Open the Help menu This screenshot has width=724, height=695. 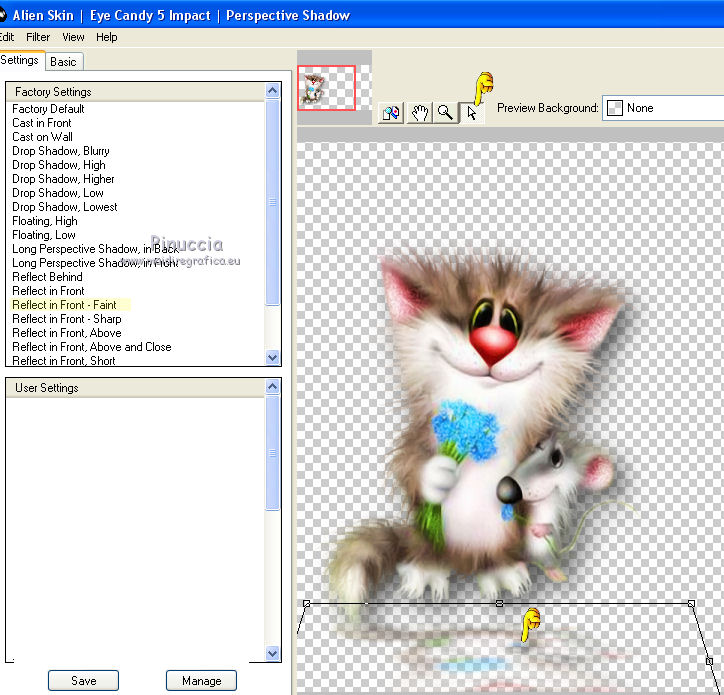pyautogui.click(x=107, y=37)
